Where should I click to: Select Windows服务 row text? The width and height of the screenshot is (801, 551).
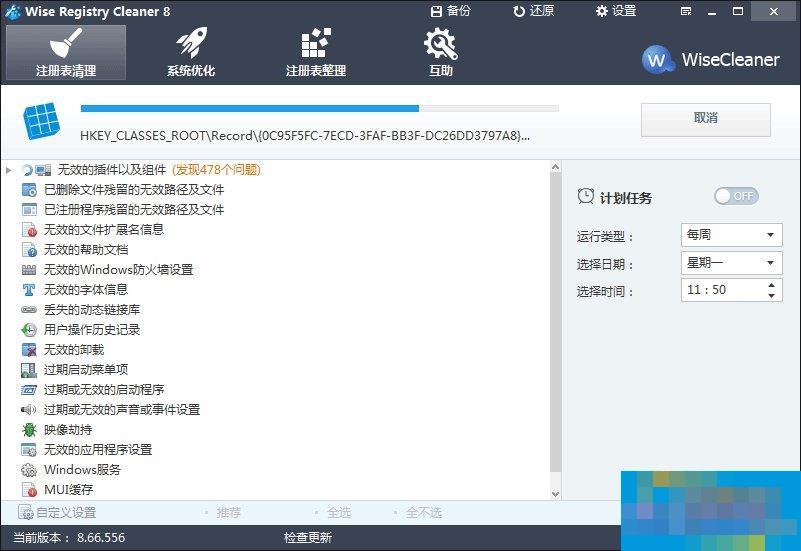click(82, 470)
